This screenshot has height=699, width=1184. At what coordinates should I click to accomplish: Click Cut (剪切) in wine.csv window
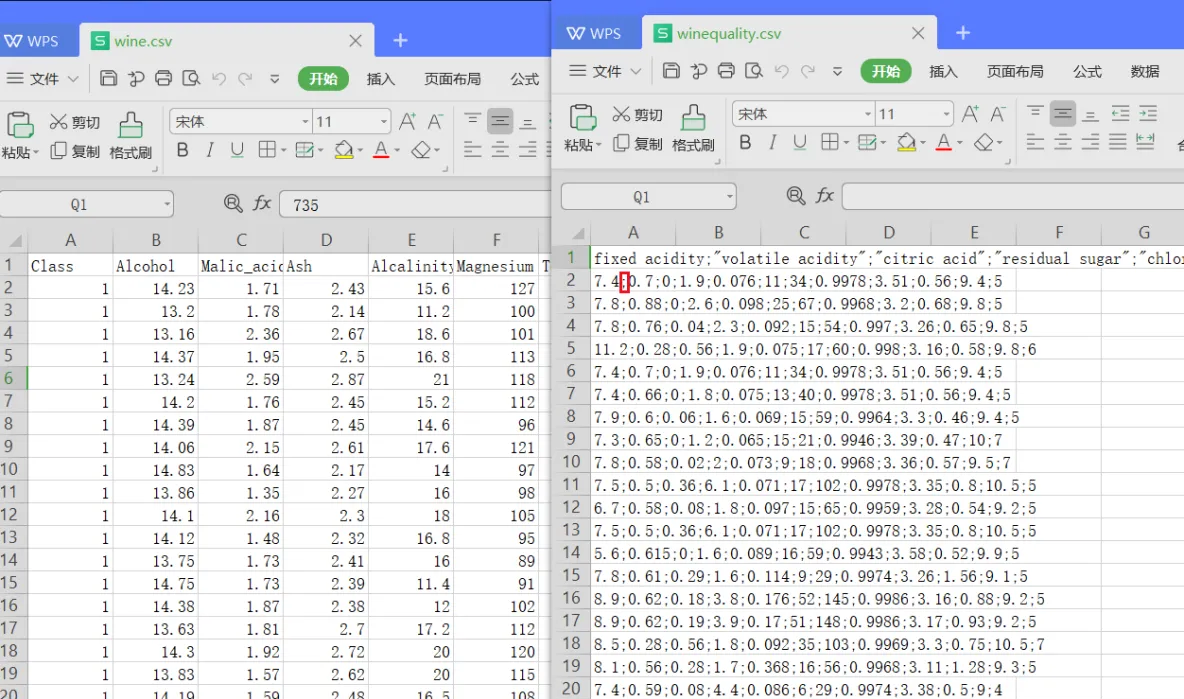point(75,122)
